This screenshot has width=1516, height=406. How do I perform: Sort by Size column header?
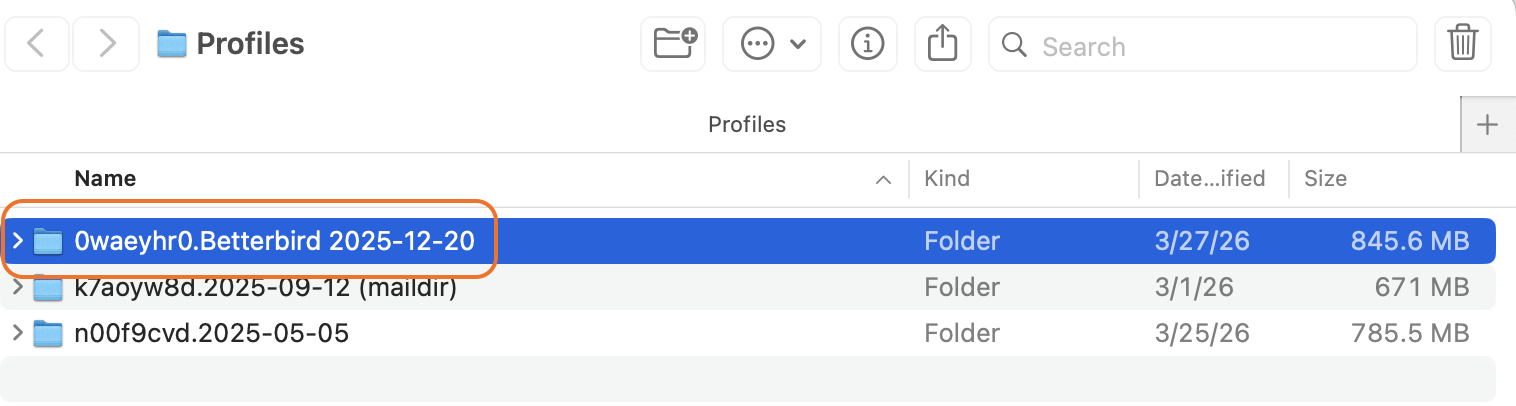click(1325, 179)
